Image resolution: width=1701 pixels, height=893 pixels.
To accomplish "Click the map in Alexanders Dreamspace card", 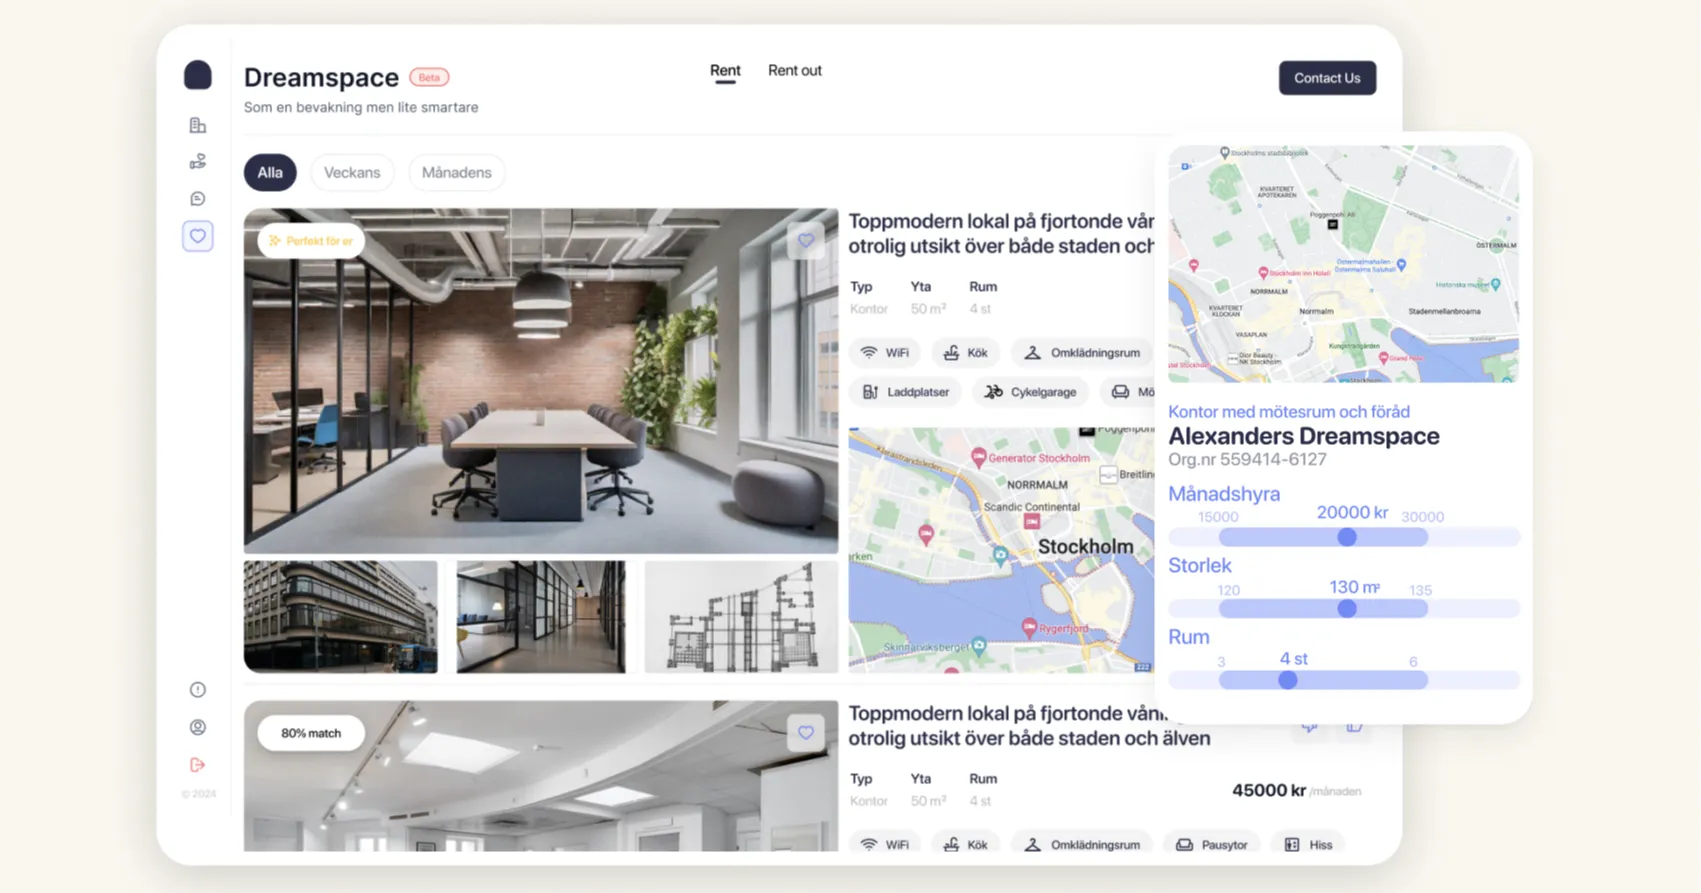I will pyautogui.click(x=1343, y=264).
